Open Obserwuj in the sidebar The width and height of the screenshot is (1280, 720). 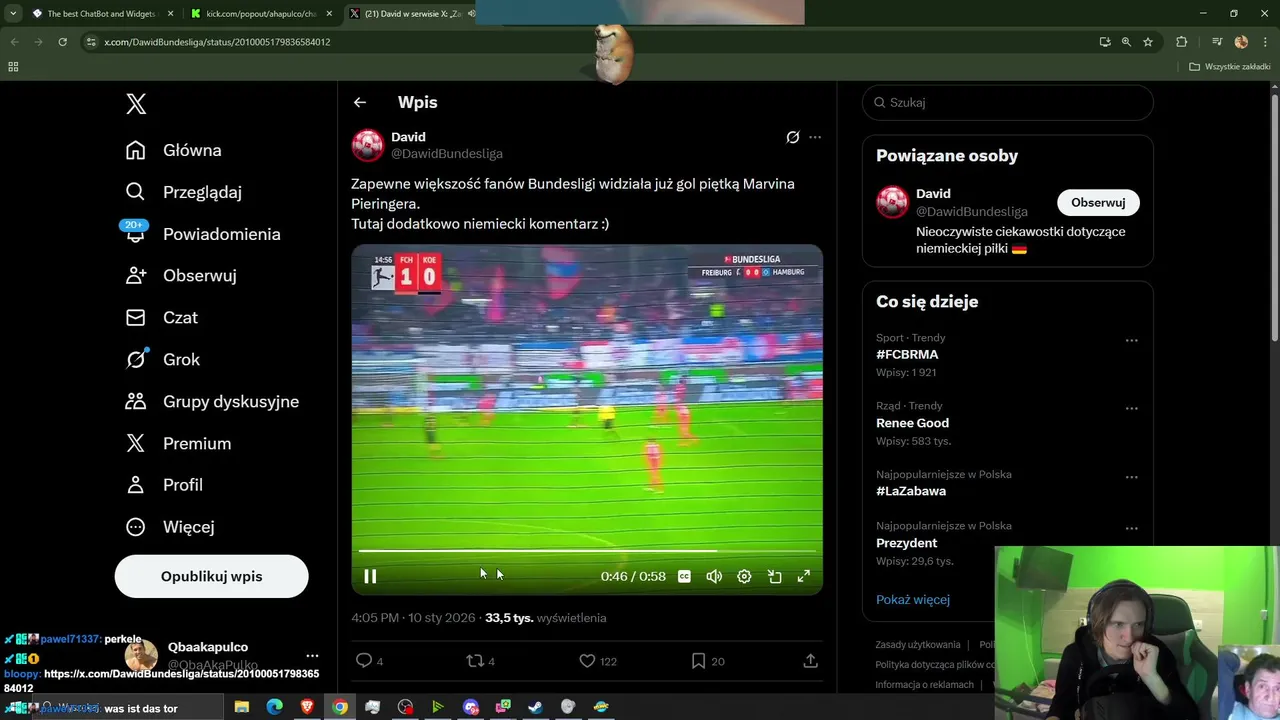(181, 275)
